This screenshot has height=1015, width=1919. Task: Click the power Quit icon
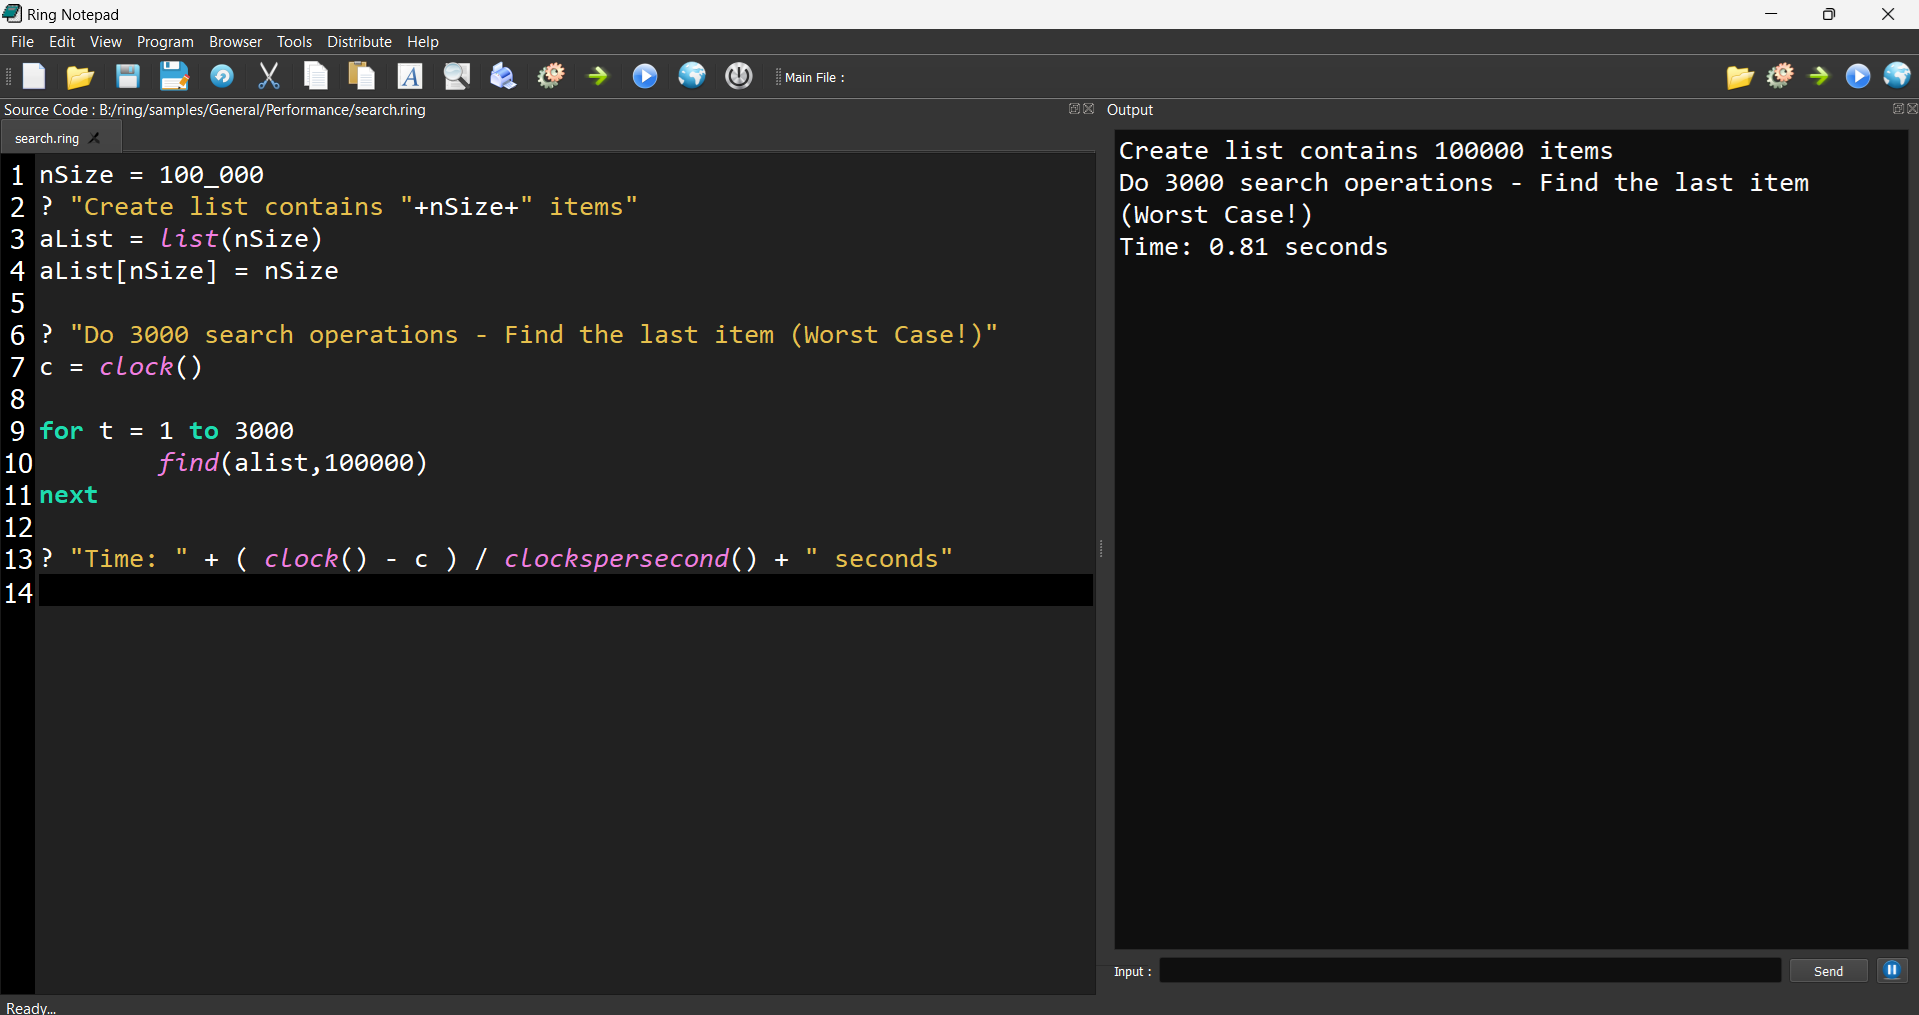click(x=739, y=76)
